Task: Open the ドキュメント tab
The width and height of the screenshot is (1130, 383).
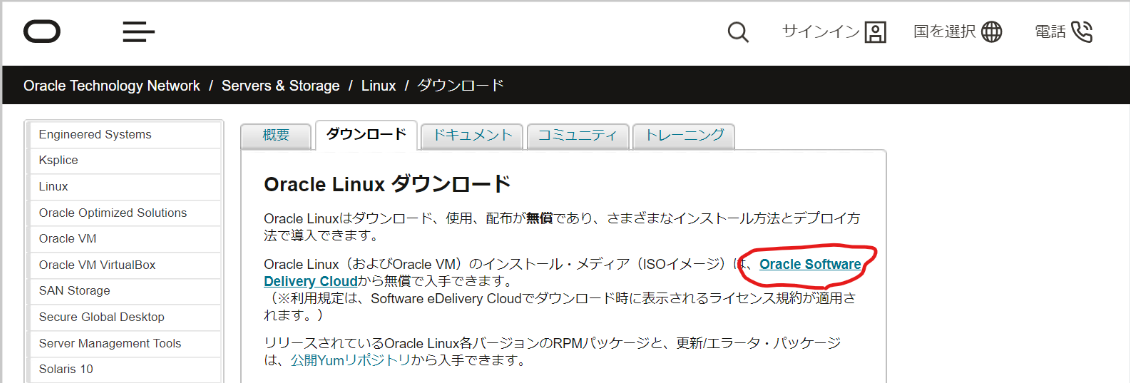Action: coord(472,136)
